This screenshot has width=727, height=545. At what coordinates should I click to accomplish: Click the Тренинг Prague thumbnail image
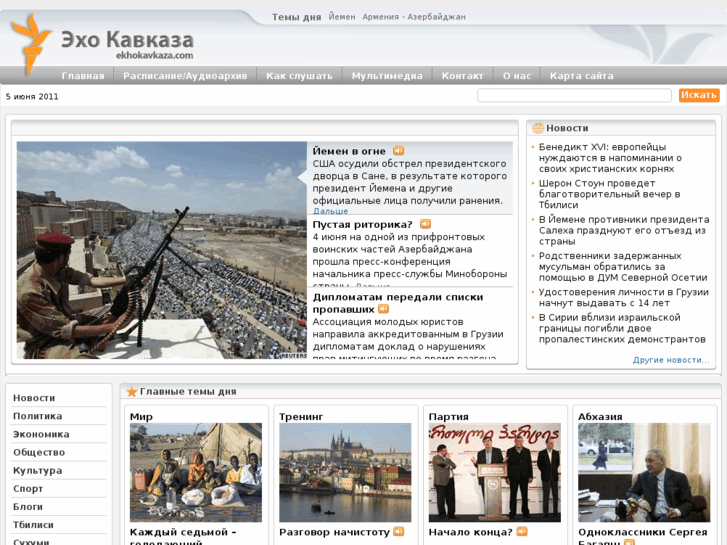point(345,472)
